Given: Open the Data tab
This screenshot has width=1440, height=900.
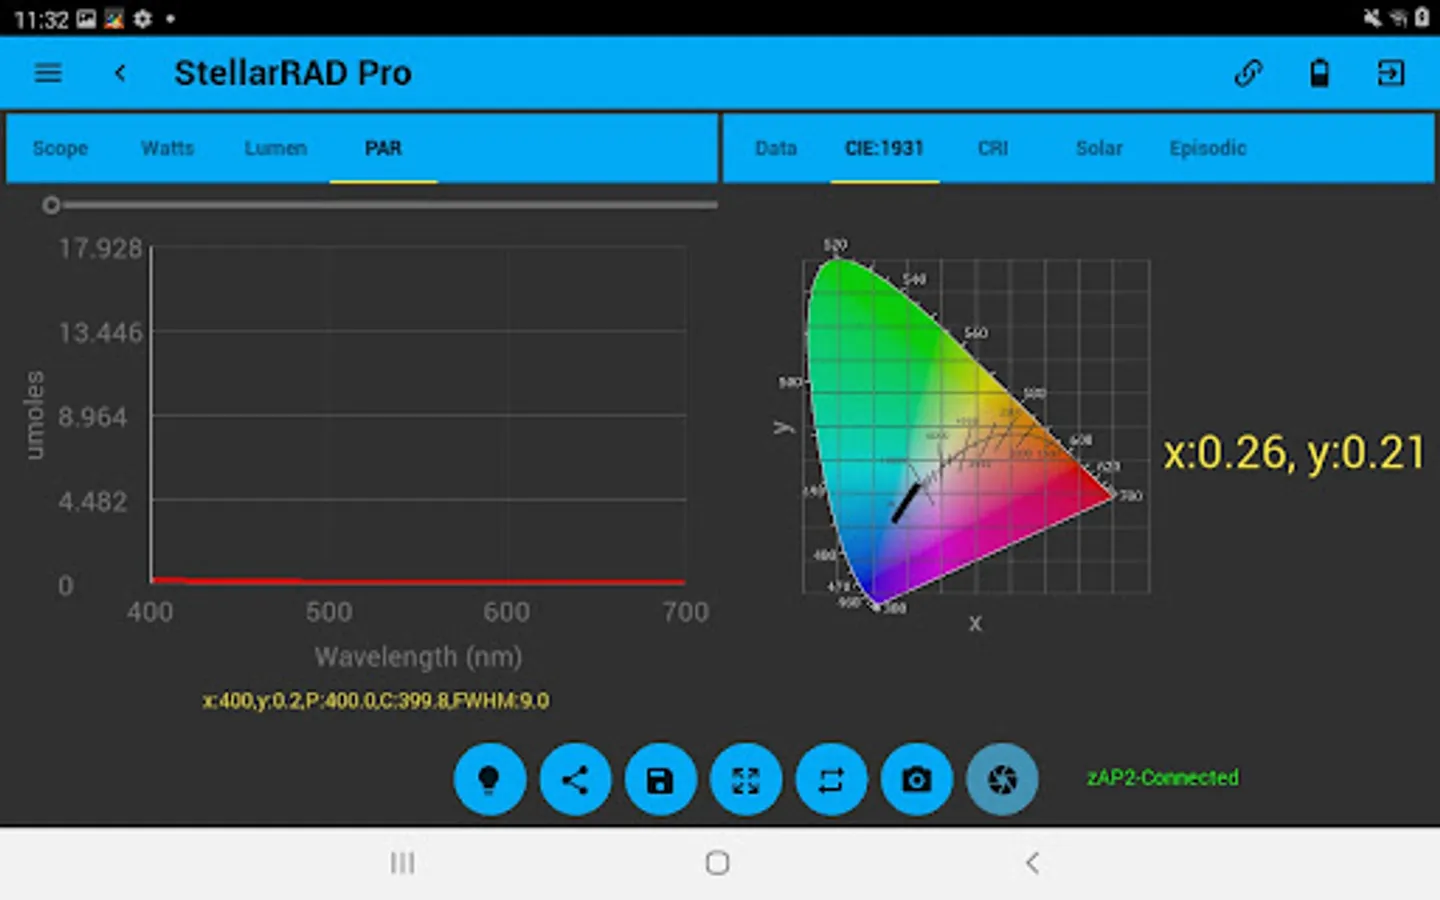Looking at the screenshot, I should coord(776,148).
